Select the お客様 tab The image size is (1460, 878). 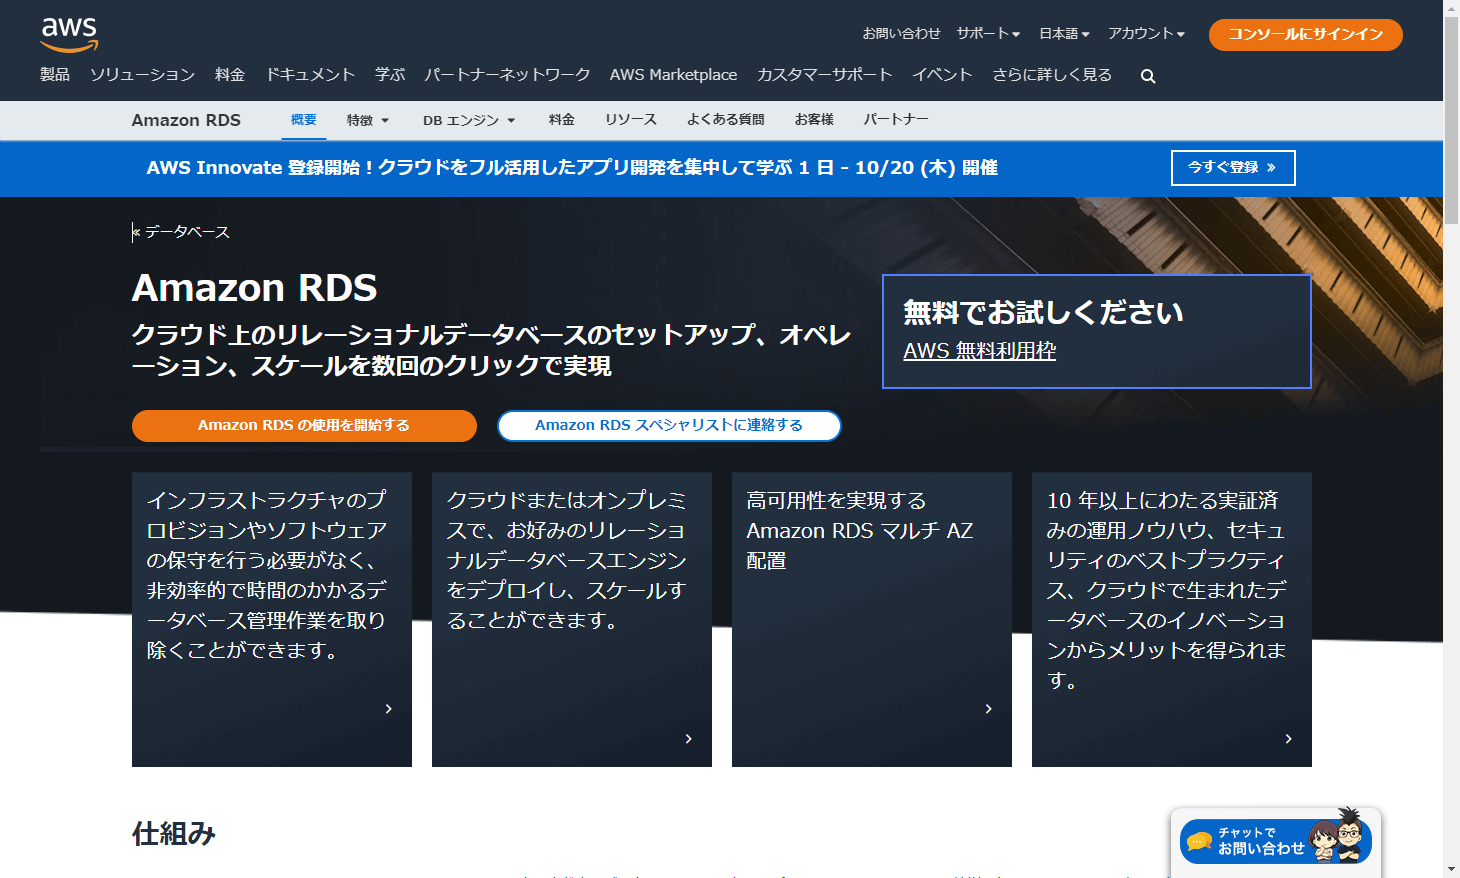814,120
